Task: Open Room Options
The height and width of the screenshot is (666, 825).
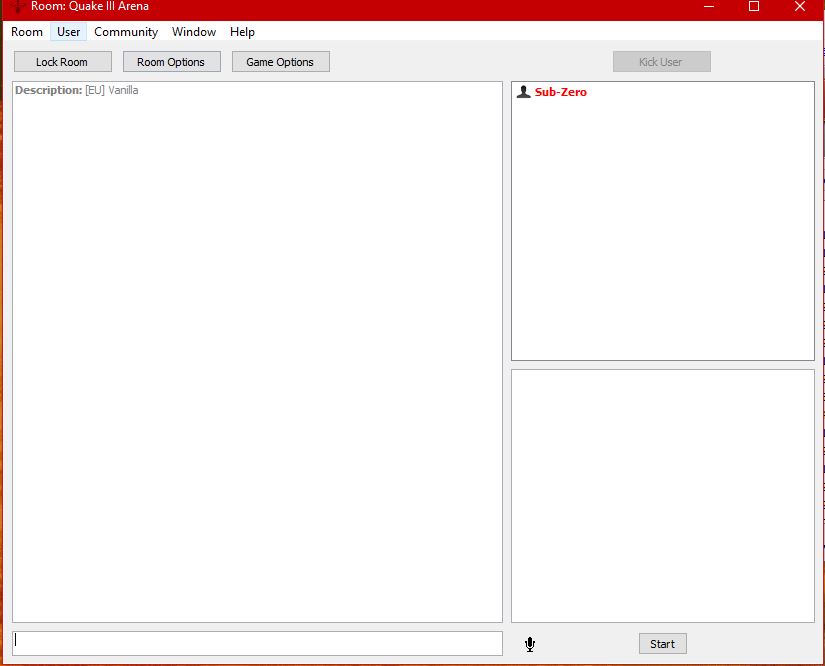Action: 172,62
